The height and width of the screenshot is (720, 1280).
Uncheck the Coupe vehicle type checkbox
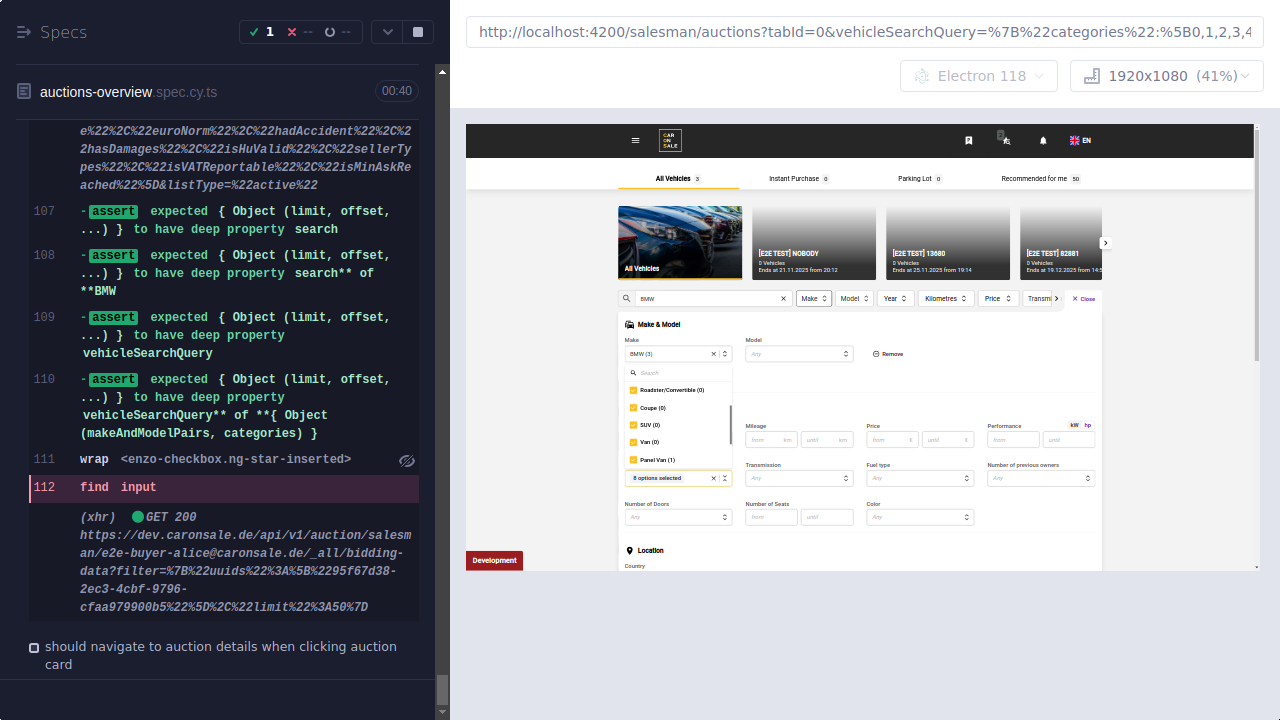click(633, 408)
